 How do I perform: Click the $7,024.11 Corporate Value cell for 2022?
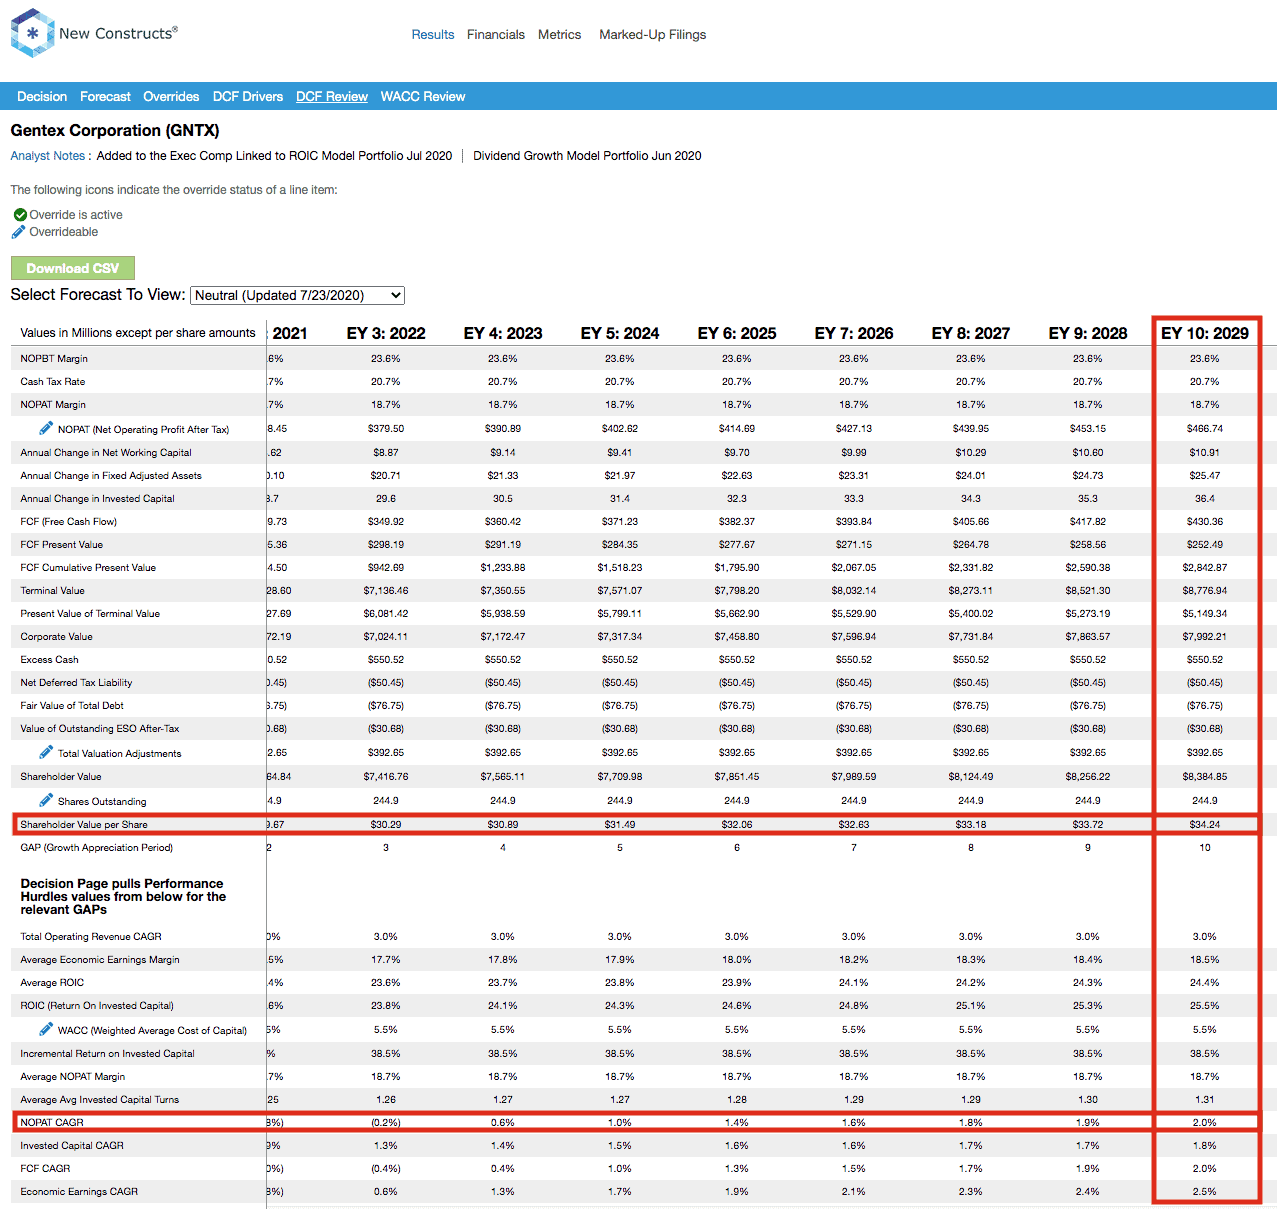click(386, 636)
